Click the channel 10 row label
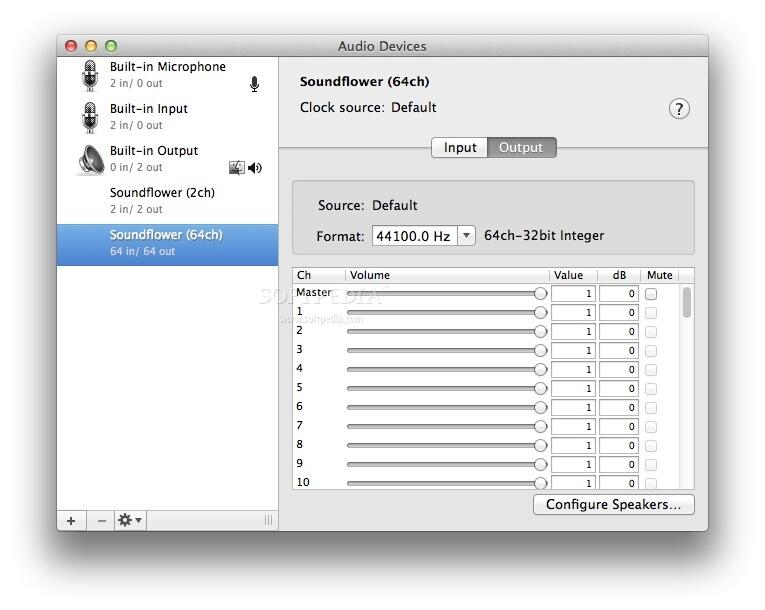The width and height of the screenshot is (765, 610). (x=303, y=482)
